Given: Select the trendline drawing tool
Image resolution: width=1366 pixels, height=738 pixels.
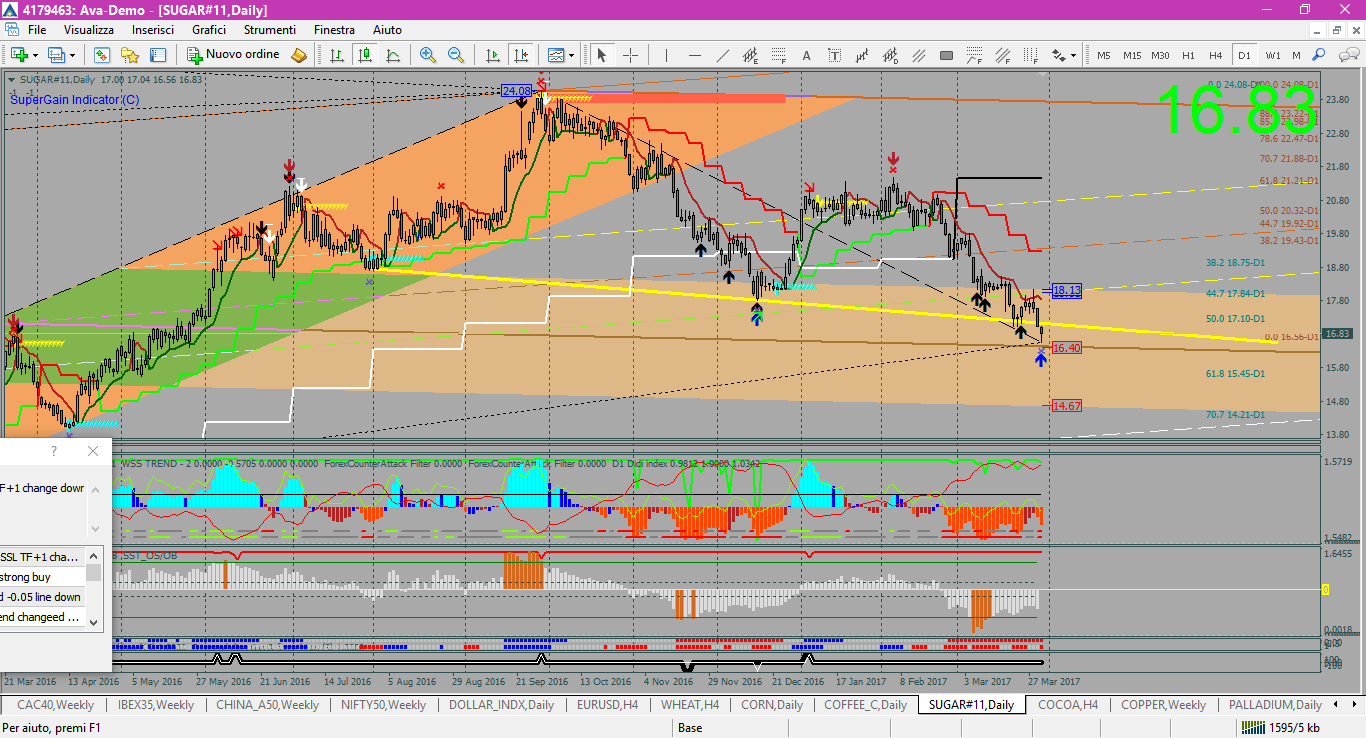Looking at the screenshot, I should pyautogui.click(x=722, y=55).
